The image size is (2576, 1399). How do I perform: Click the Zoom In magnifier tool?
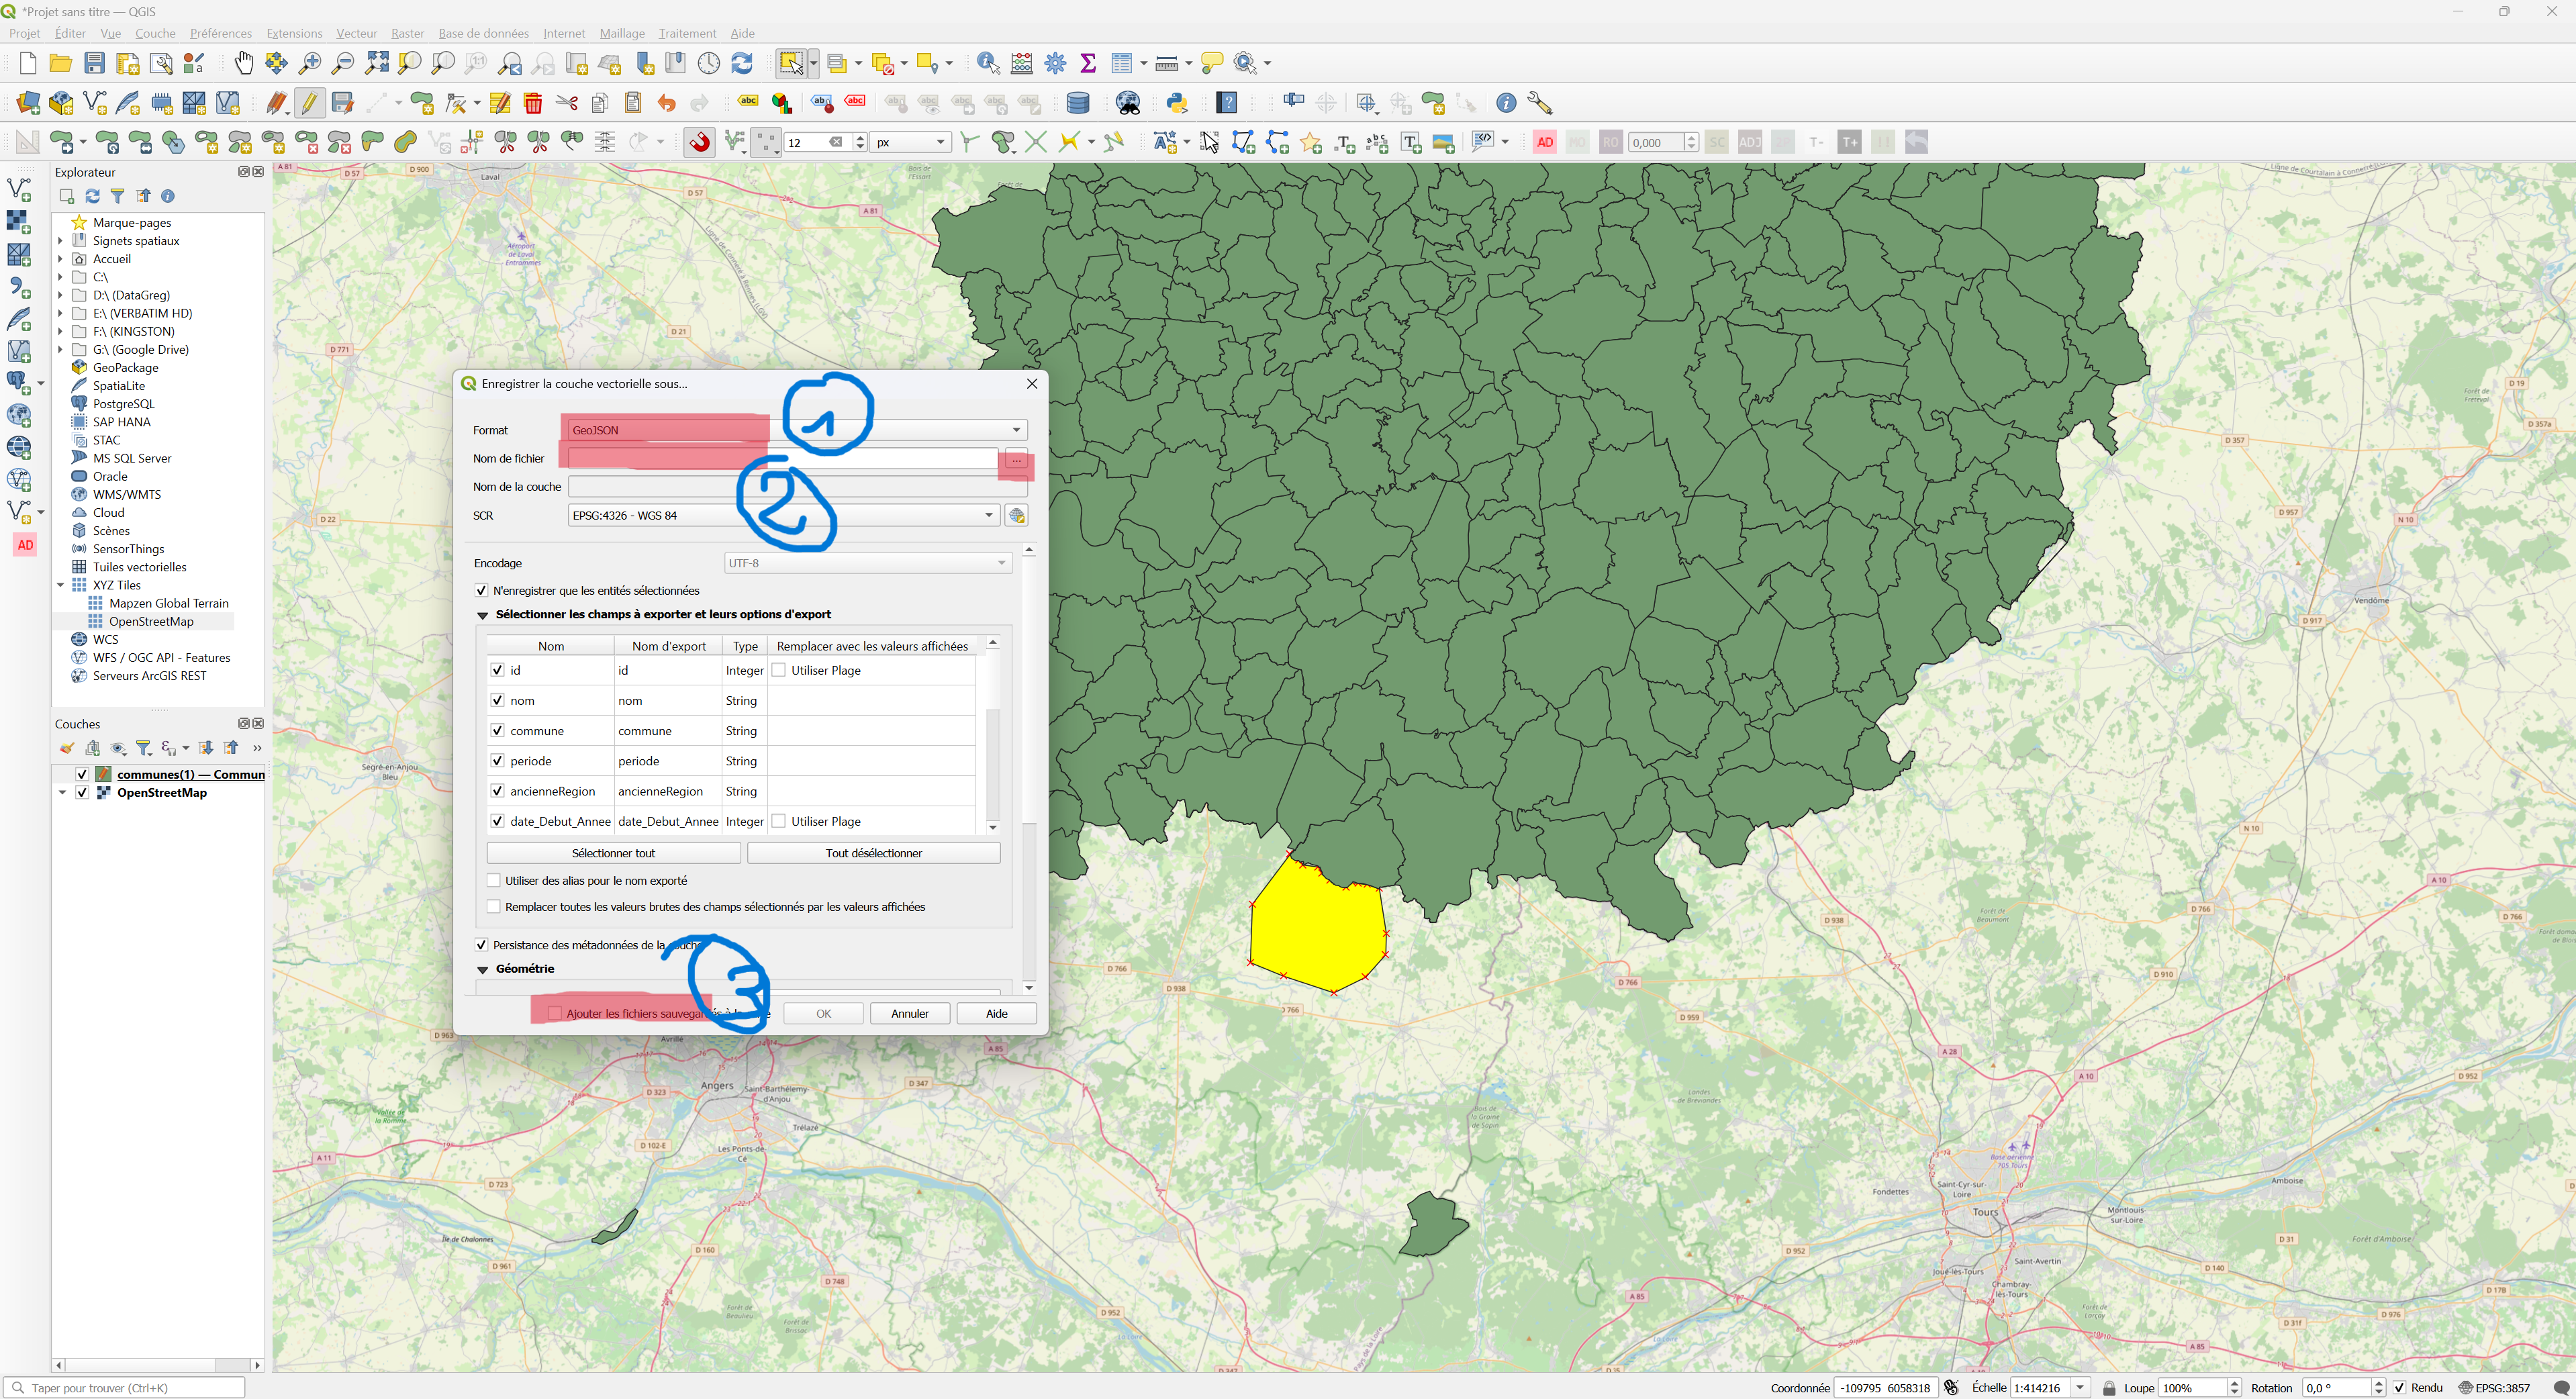pos(310,64)
